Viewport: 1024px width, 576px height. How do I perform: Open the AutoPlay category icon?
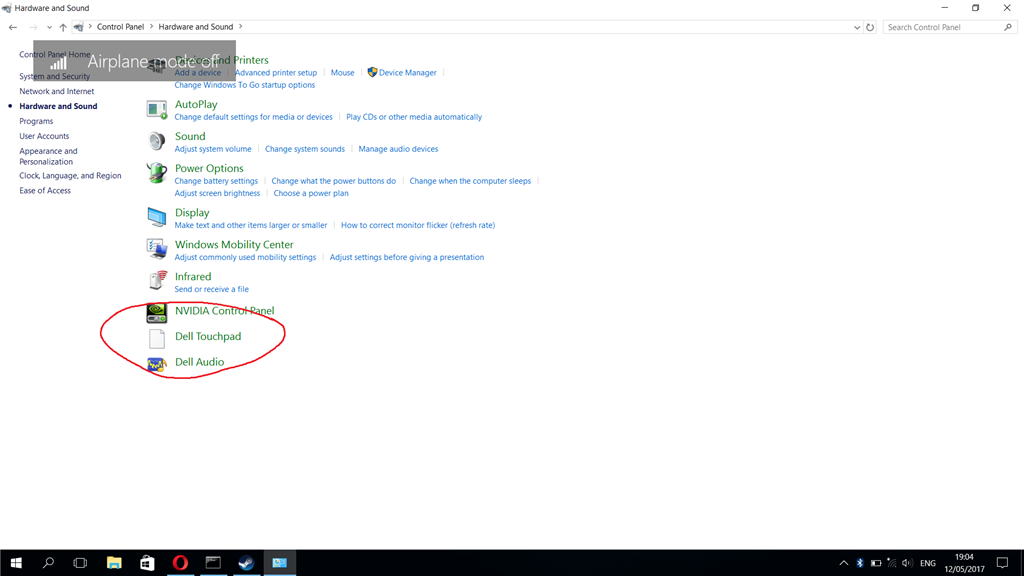click(x=157, y=109)
